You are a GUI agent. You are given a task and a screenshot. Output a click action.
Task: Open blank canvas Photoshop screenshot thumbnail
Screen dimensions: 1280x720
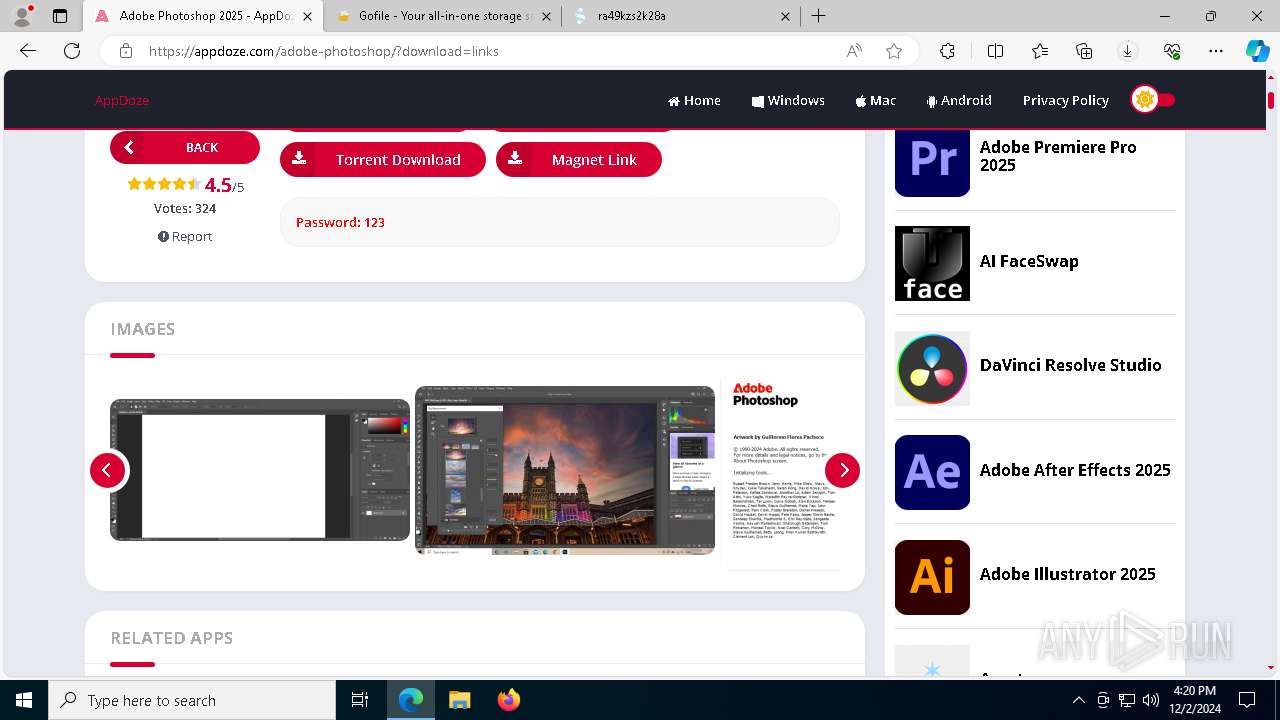[x=260, y=470]
